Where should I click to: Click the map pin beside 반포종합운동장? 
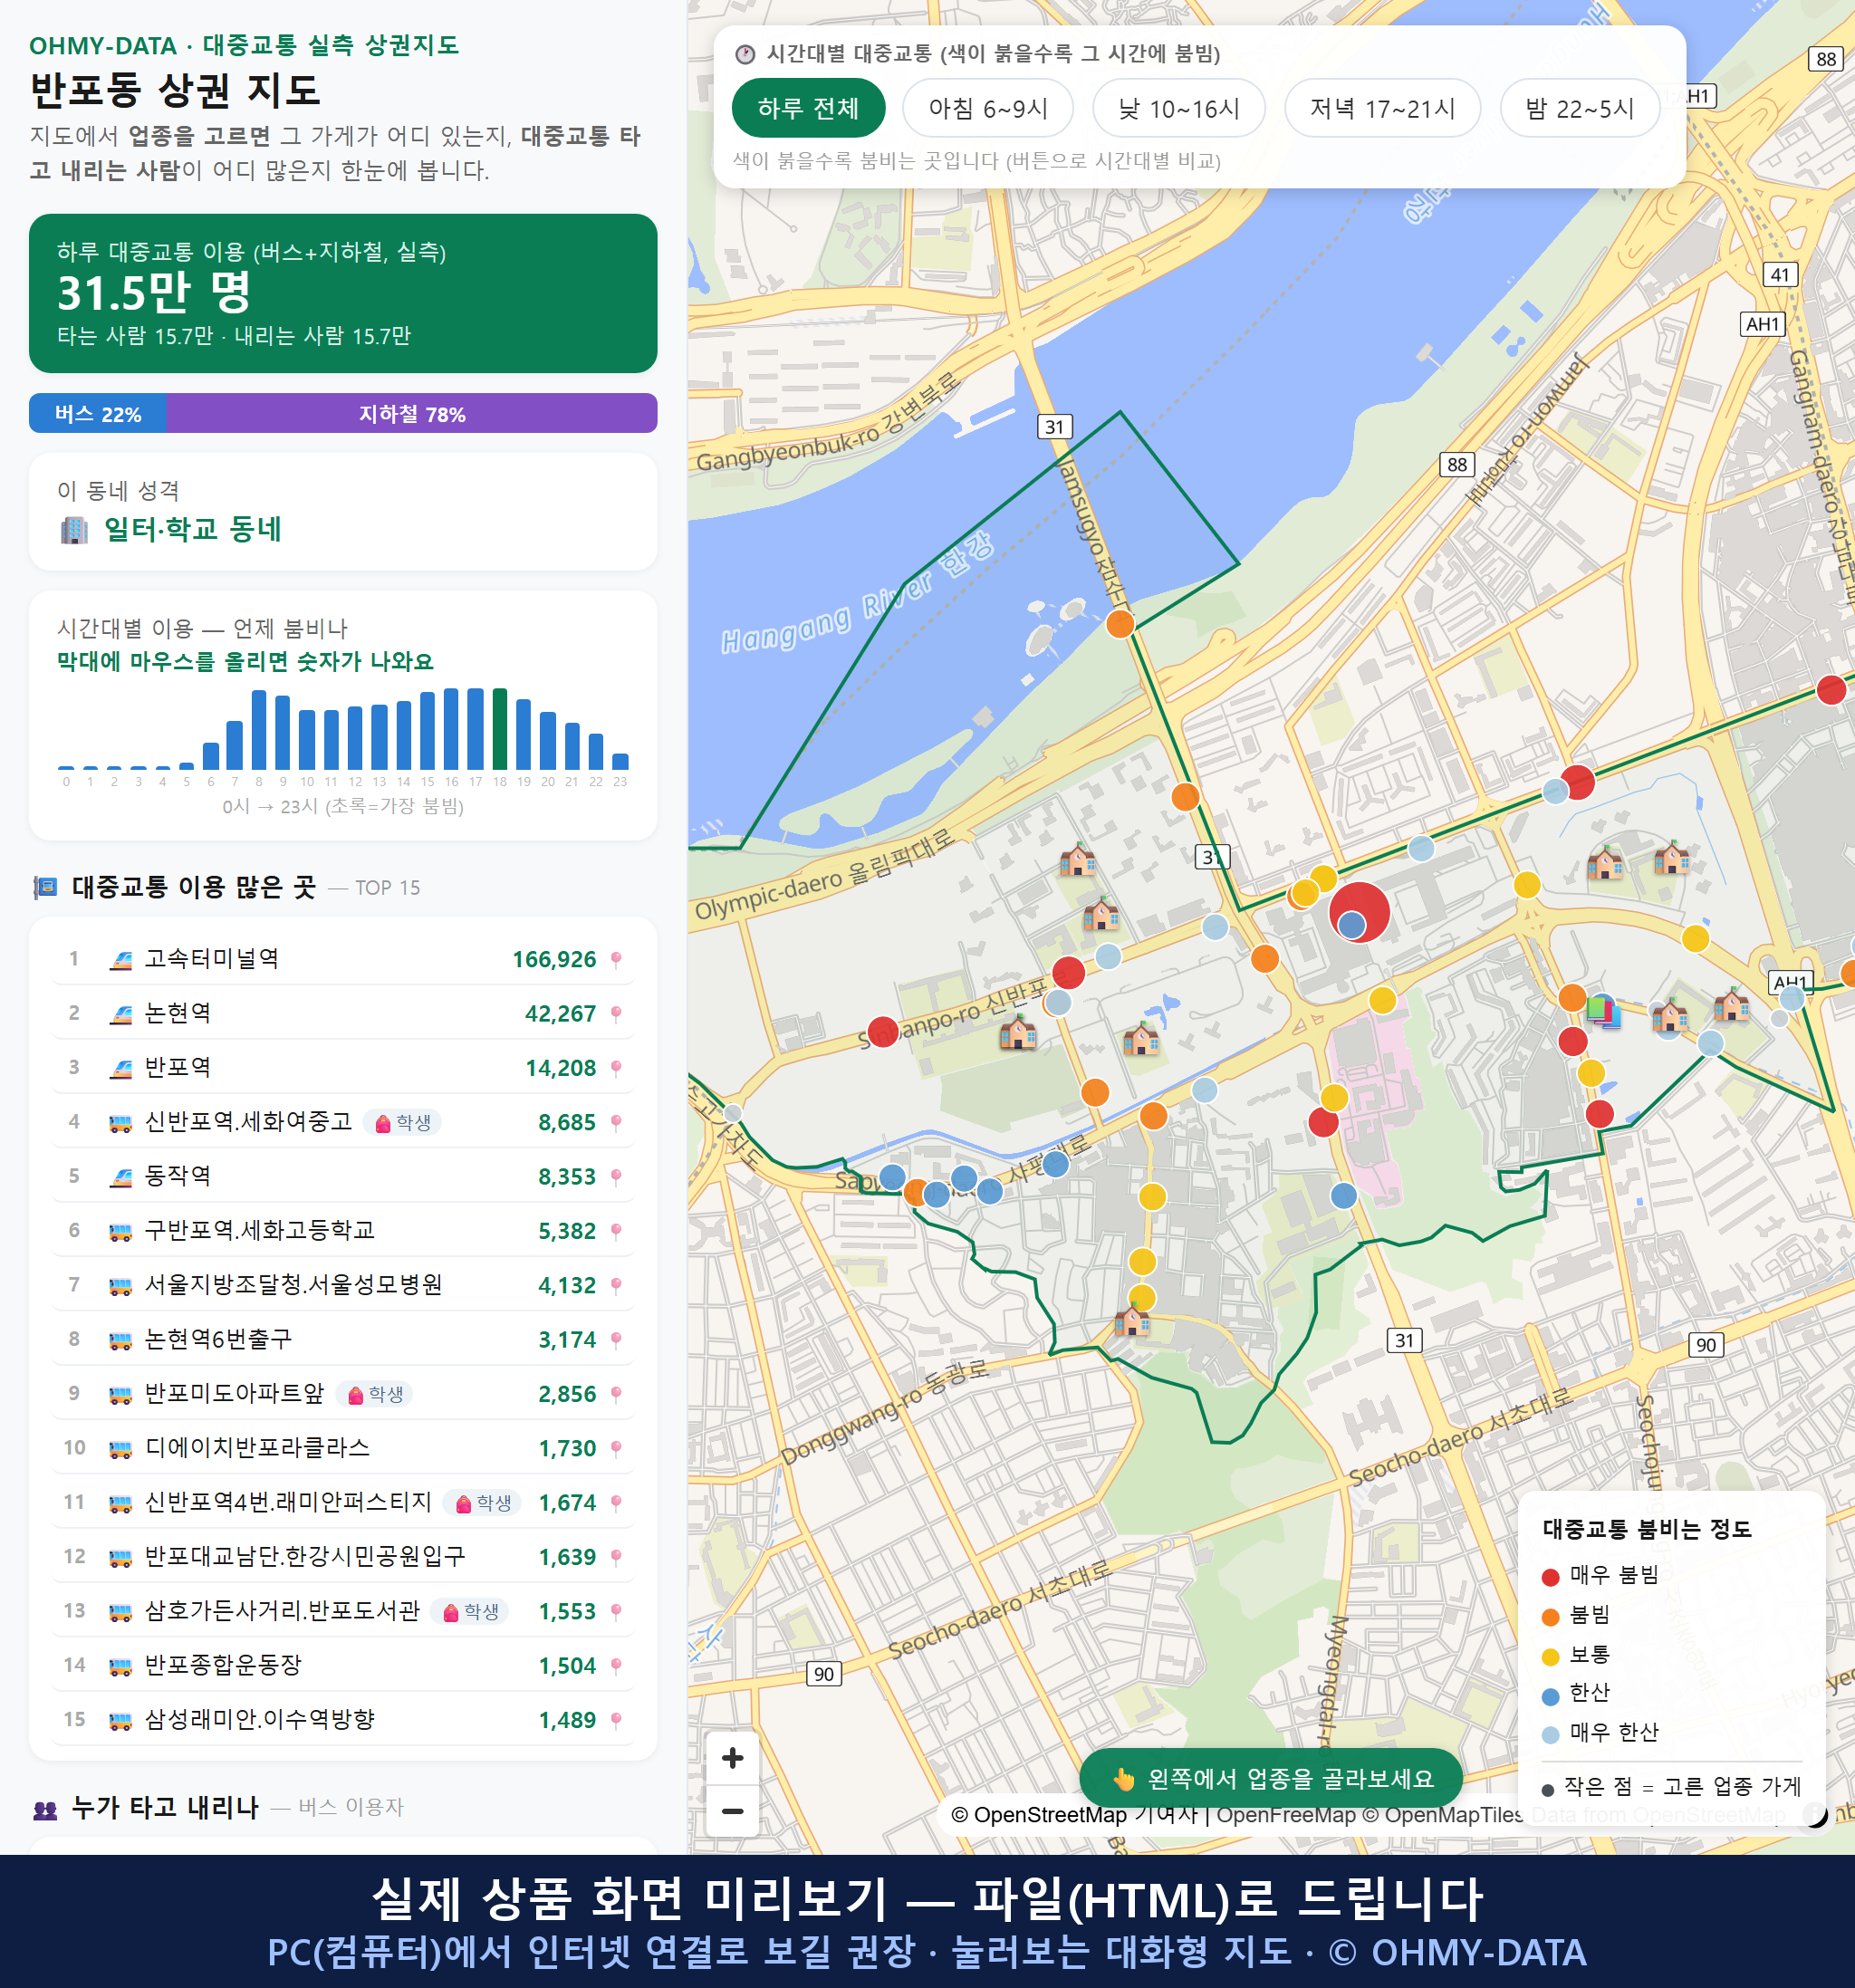click(x=616, y=1666)
